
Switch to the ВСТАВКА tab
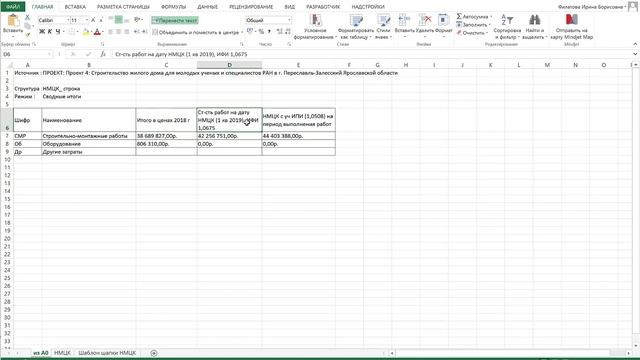[75, 7]
